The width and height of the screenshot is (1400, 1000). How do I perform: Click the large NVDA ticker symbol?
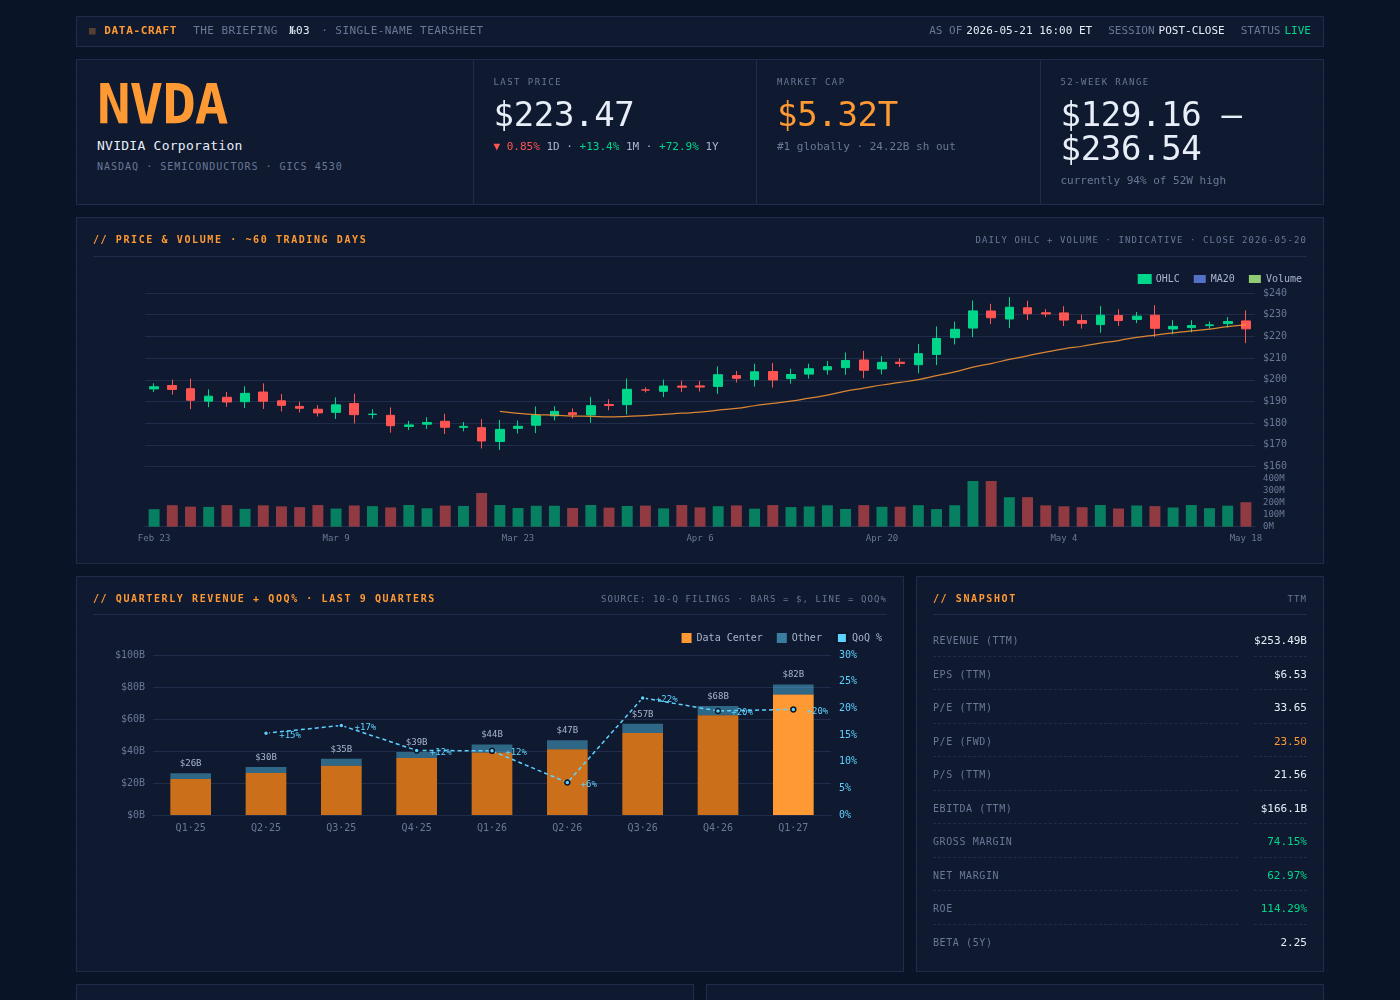coord(162,105)
